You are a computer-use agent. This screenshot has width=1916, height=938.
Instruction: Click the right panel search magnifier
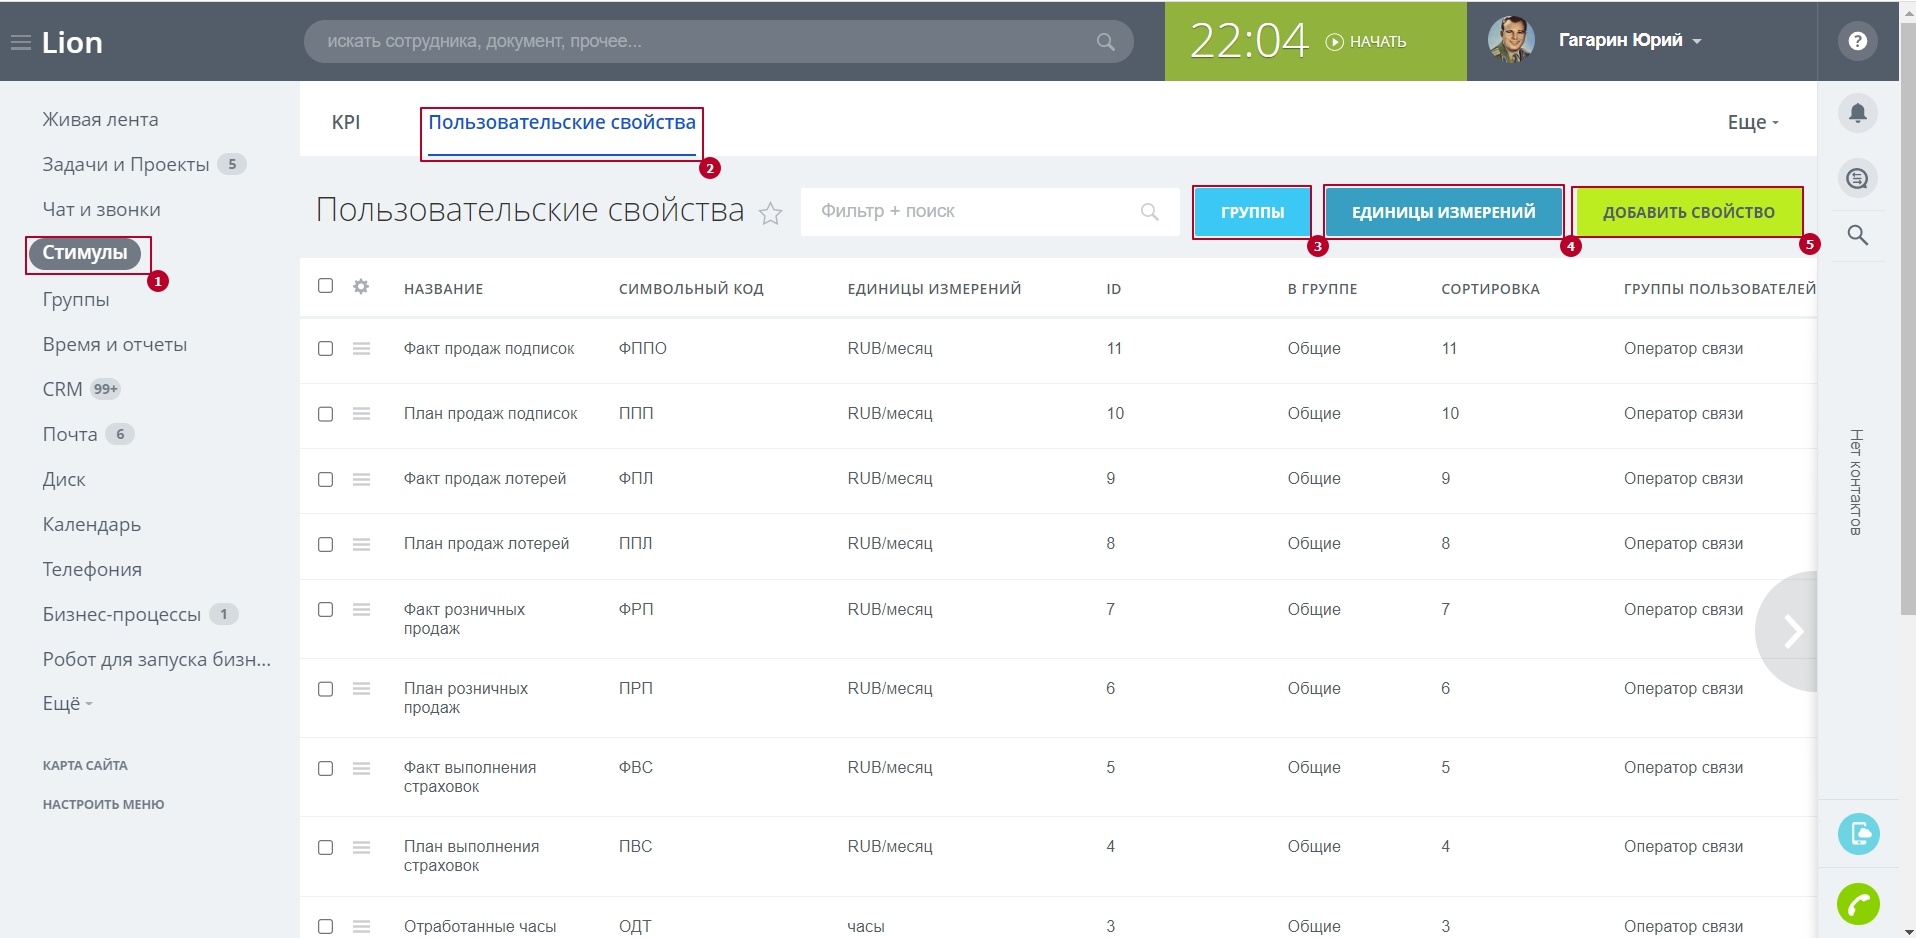pyautogui.click(x=1857, y=235)
